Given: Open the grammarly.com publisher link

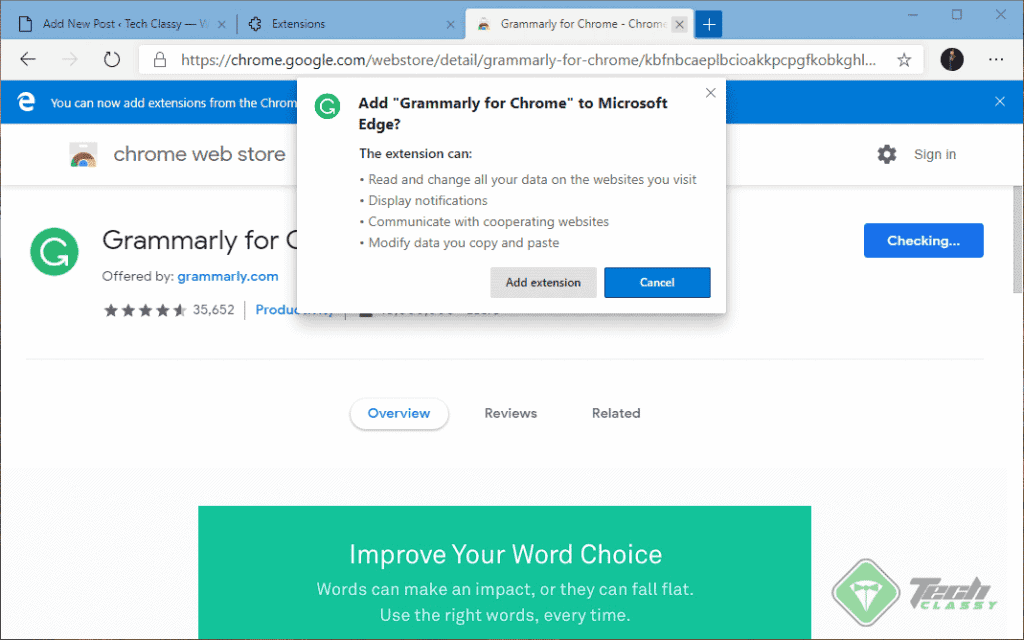Looking at the screenshot, I should 228,276.
